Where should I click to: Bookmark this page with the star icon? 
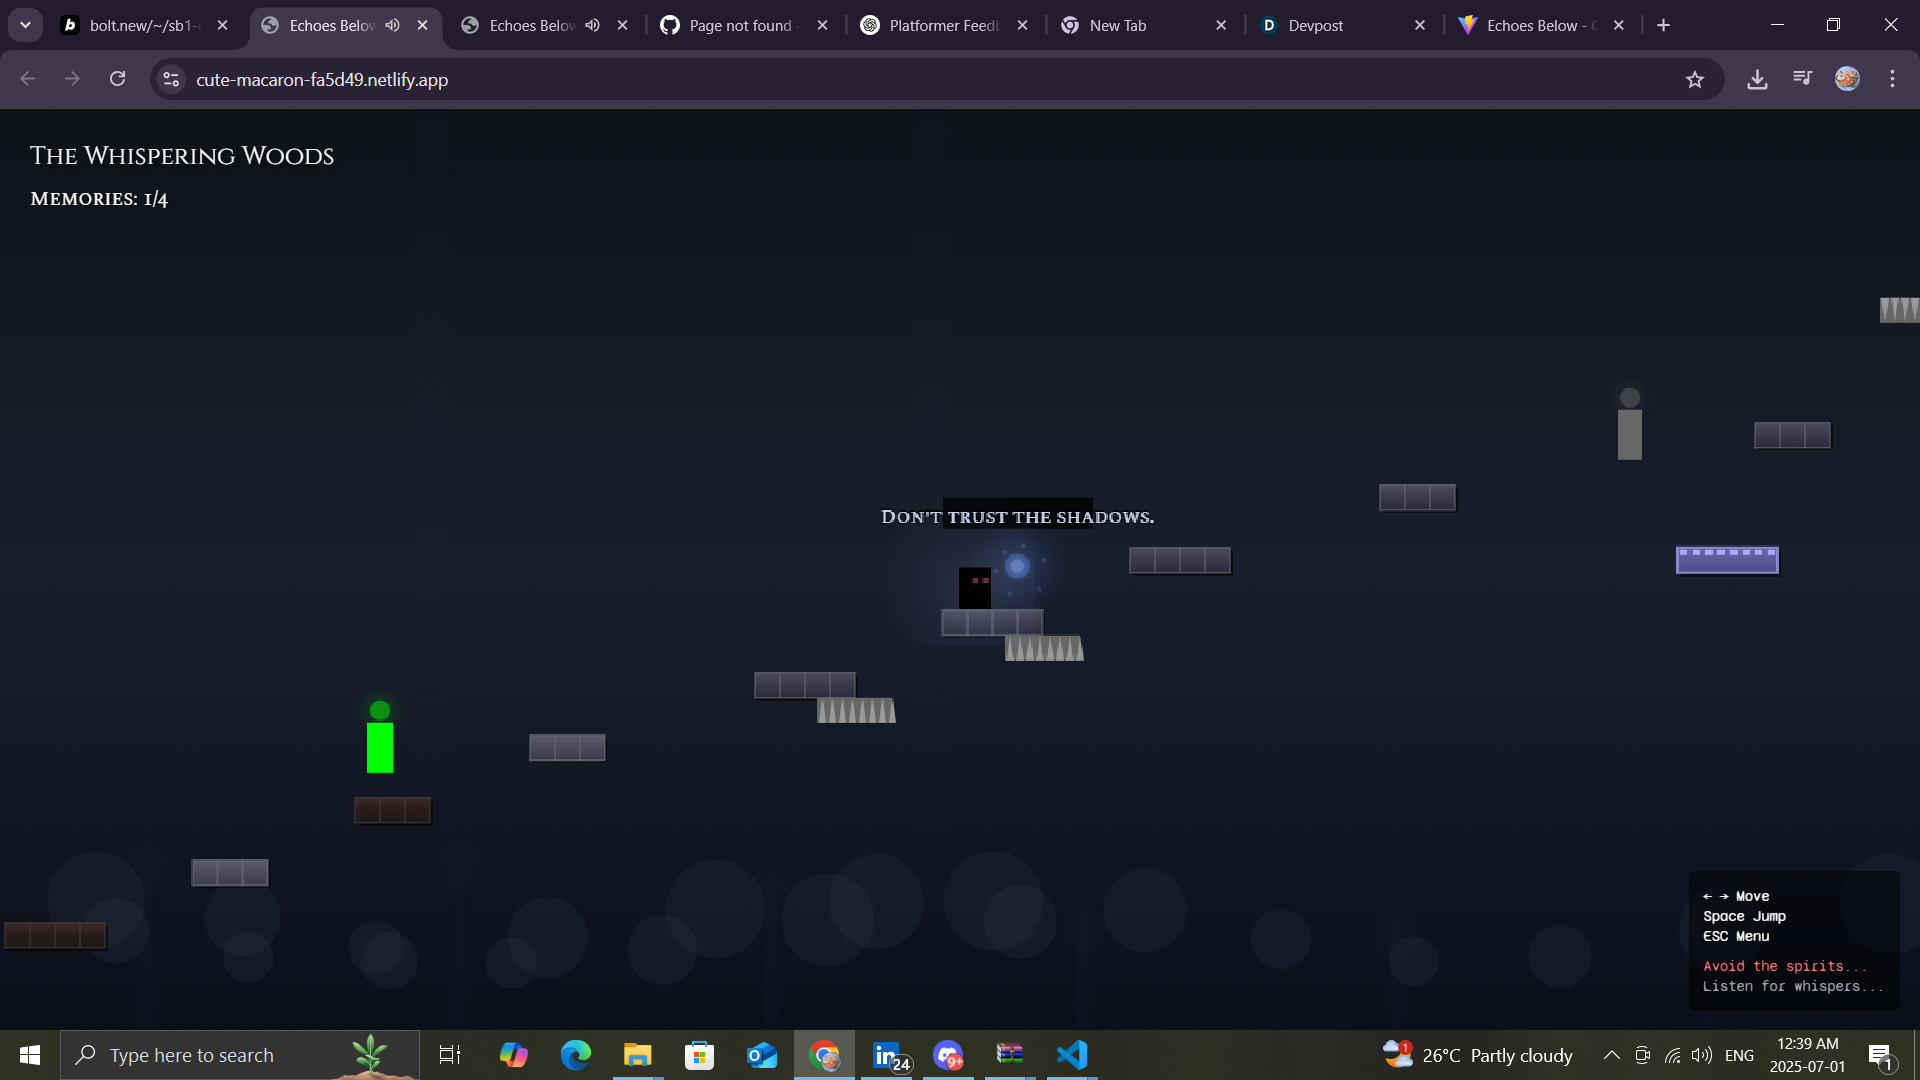1694,80
